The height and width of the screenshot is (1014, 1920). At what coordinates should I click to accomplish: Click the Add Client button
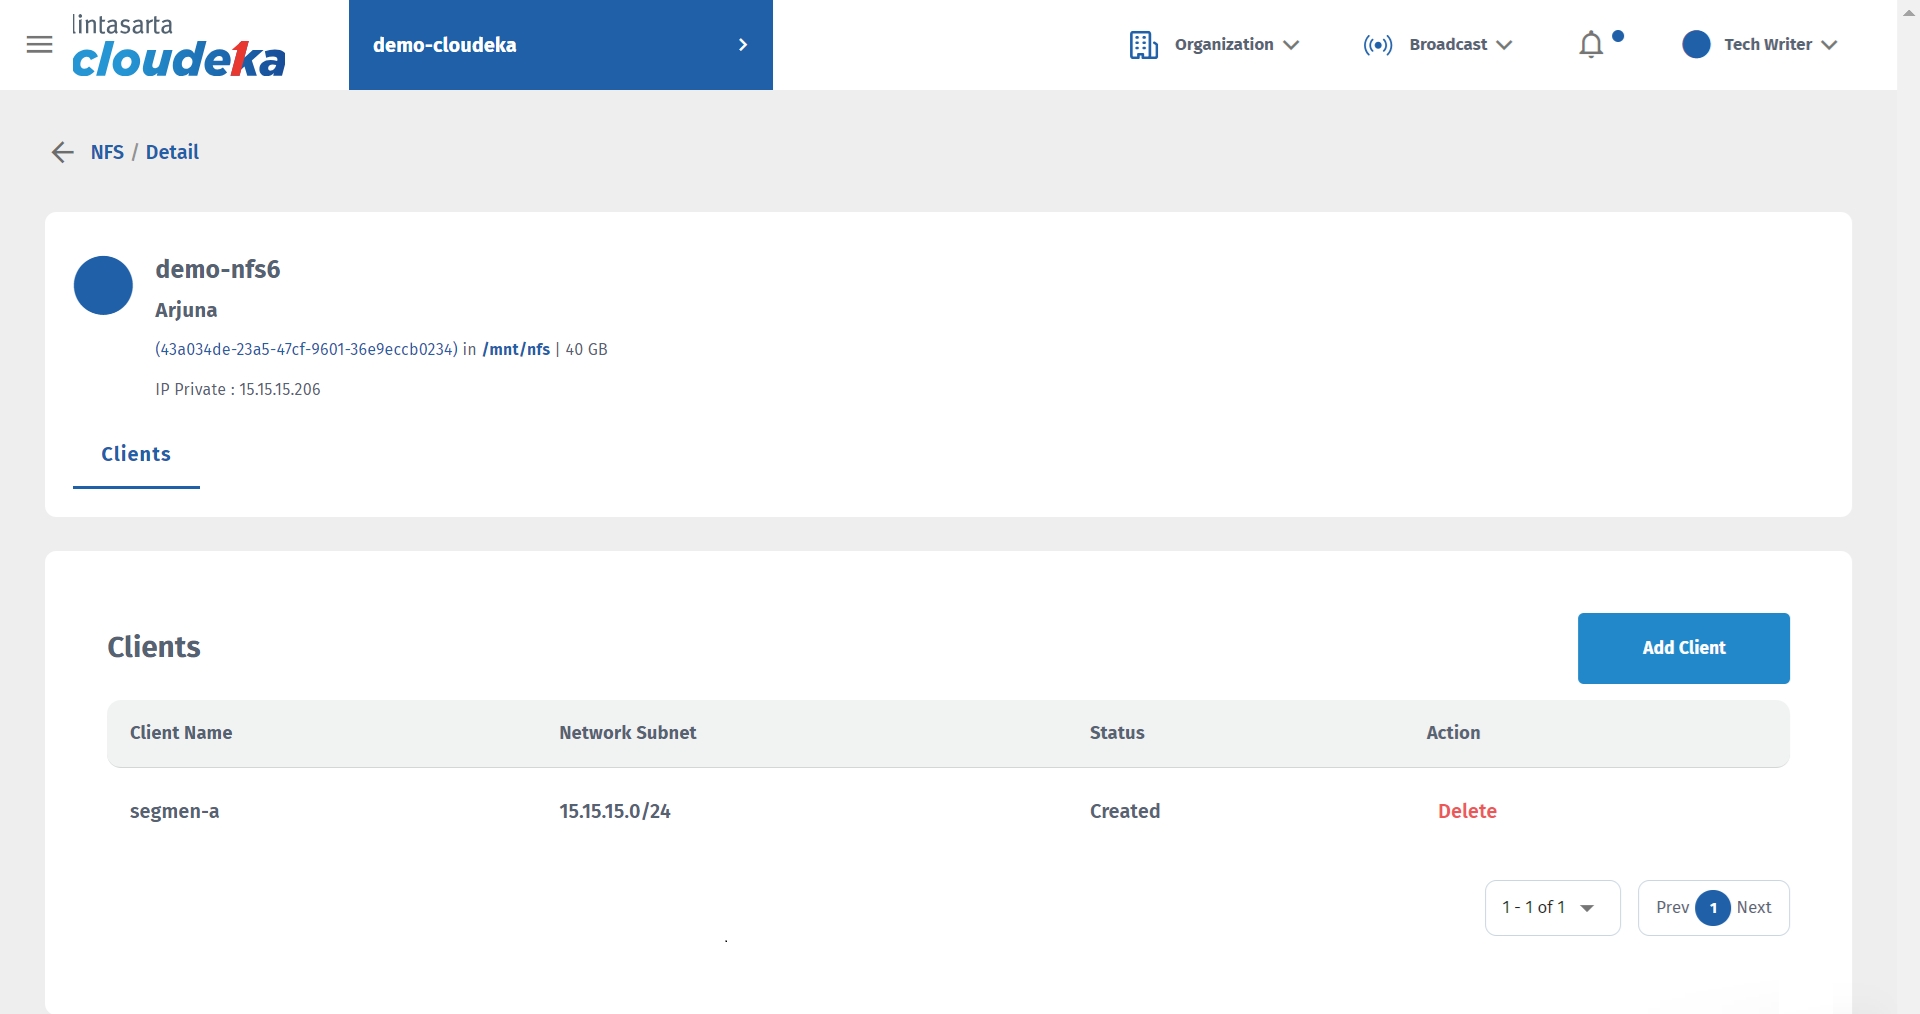1683,648
